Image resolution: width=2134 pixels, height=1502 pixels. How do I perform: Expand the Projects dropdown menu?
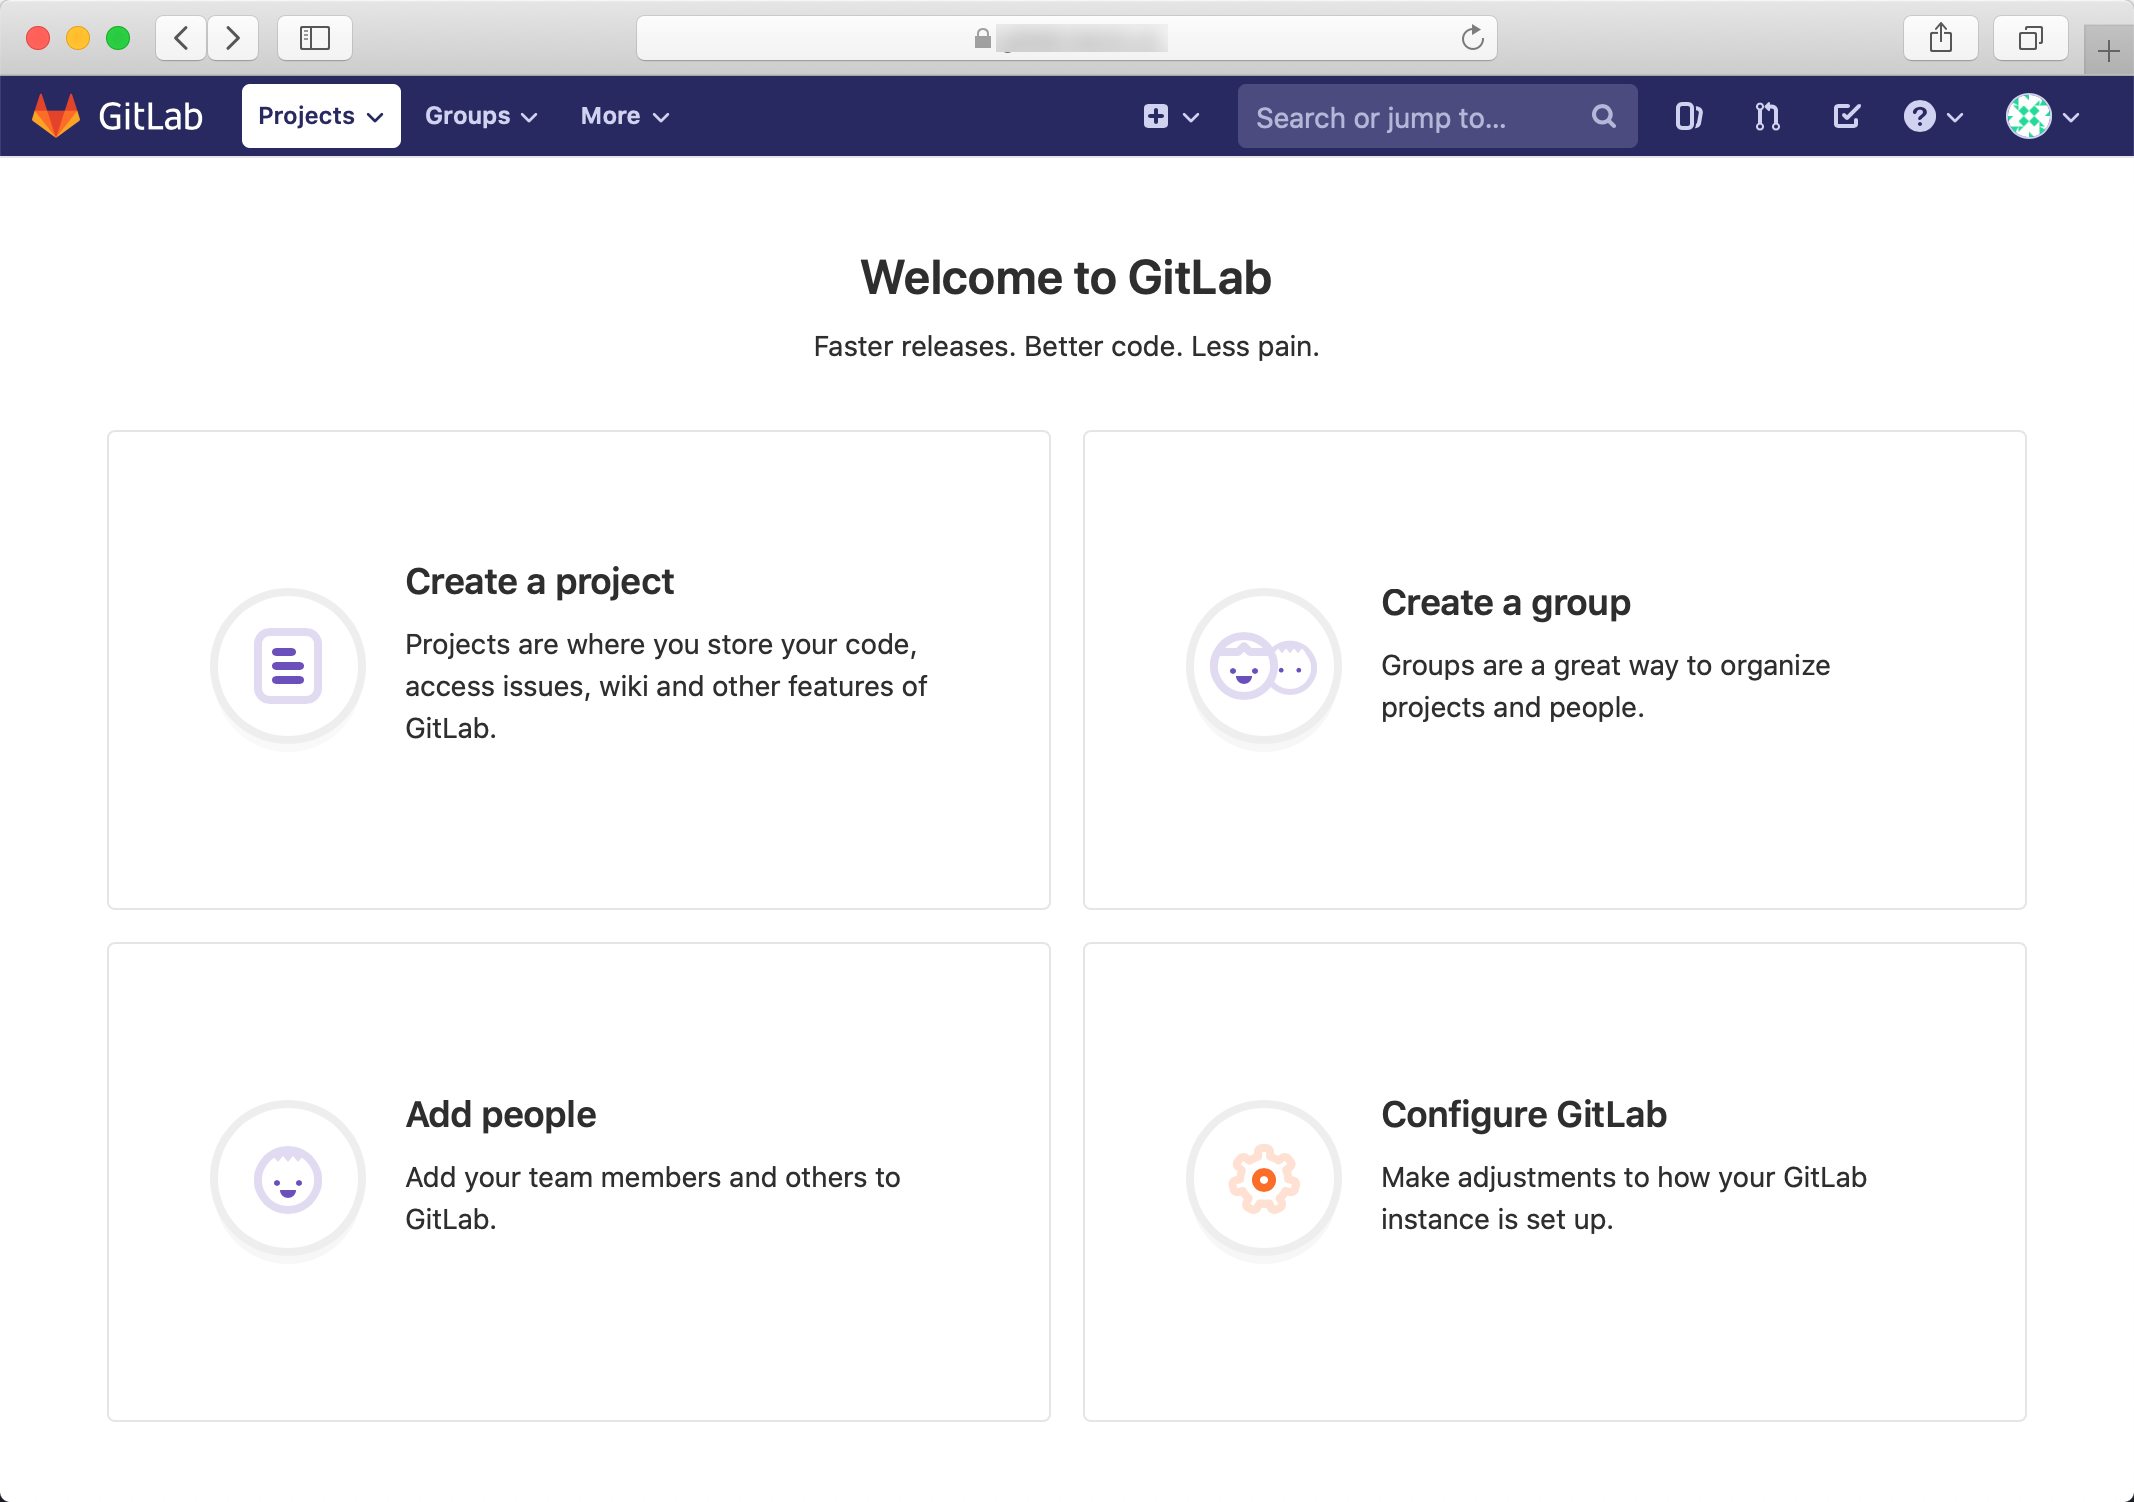tap(321, 116)
